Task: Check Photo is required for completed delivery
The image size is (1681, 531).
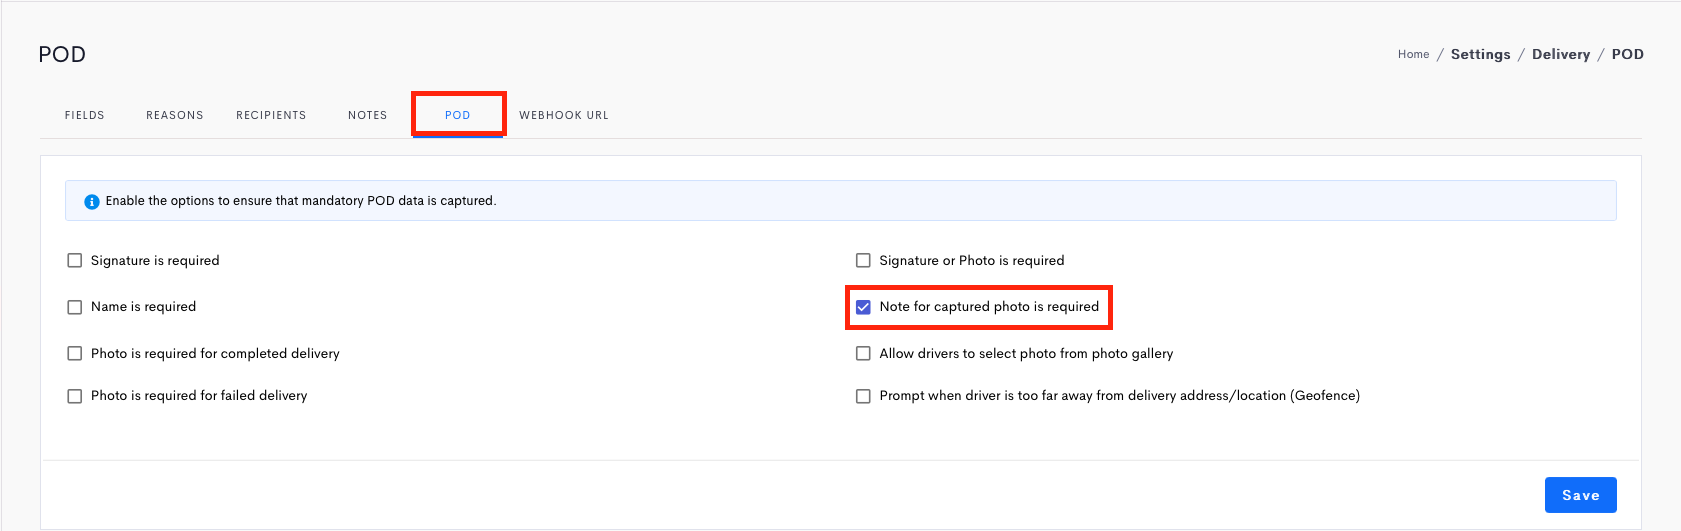Action: point(74,353)
